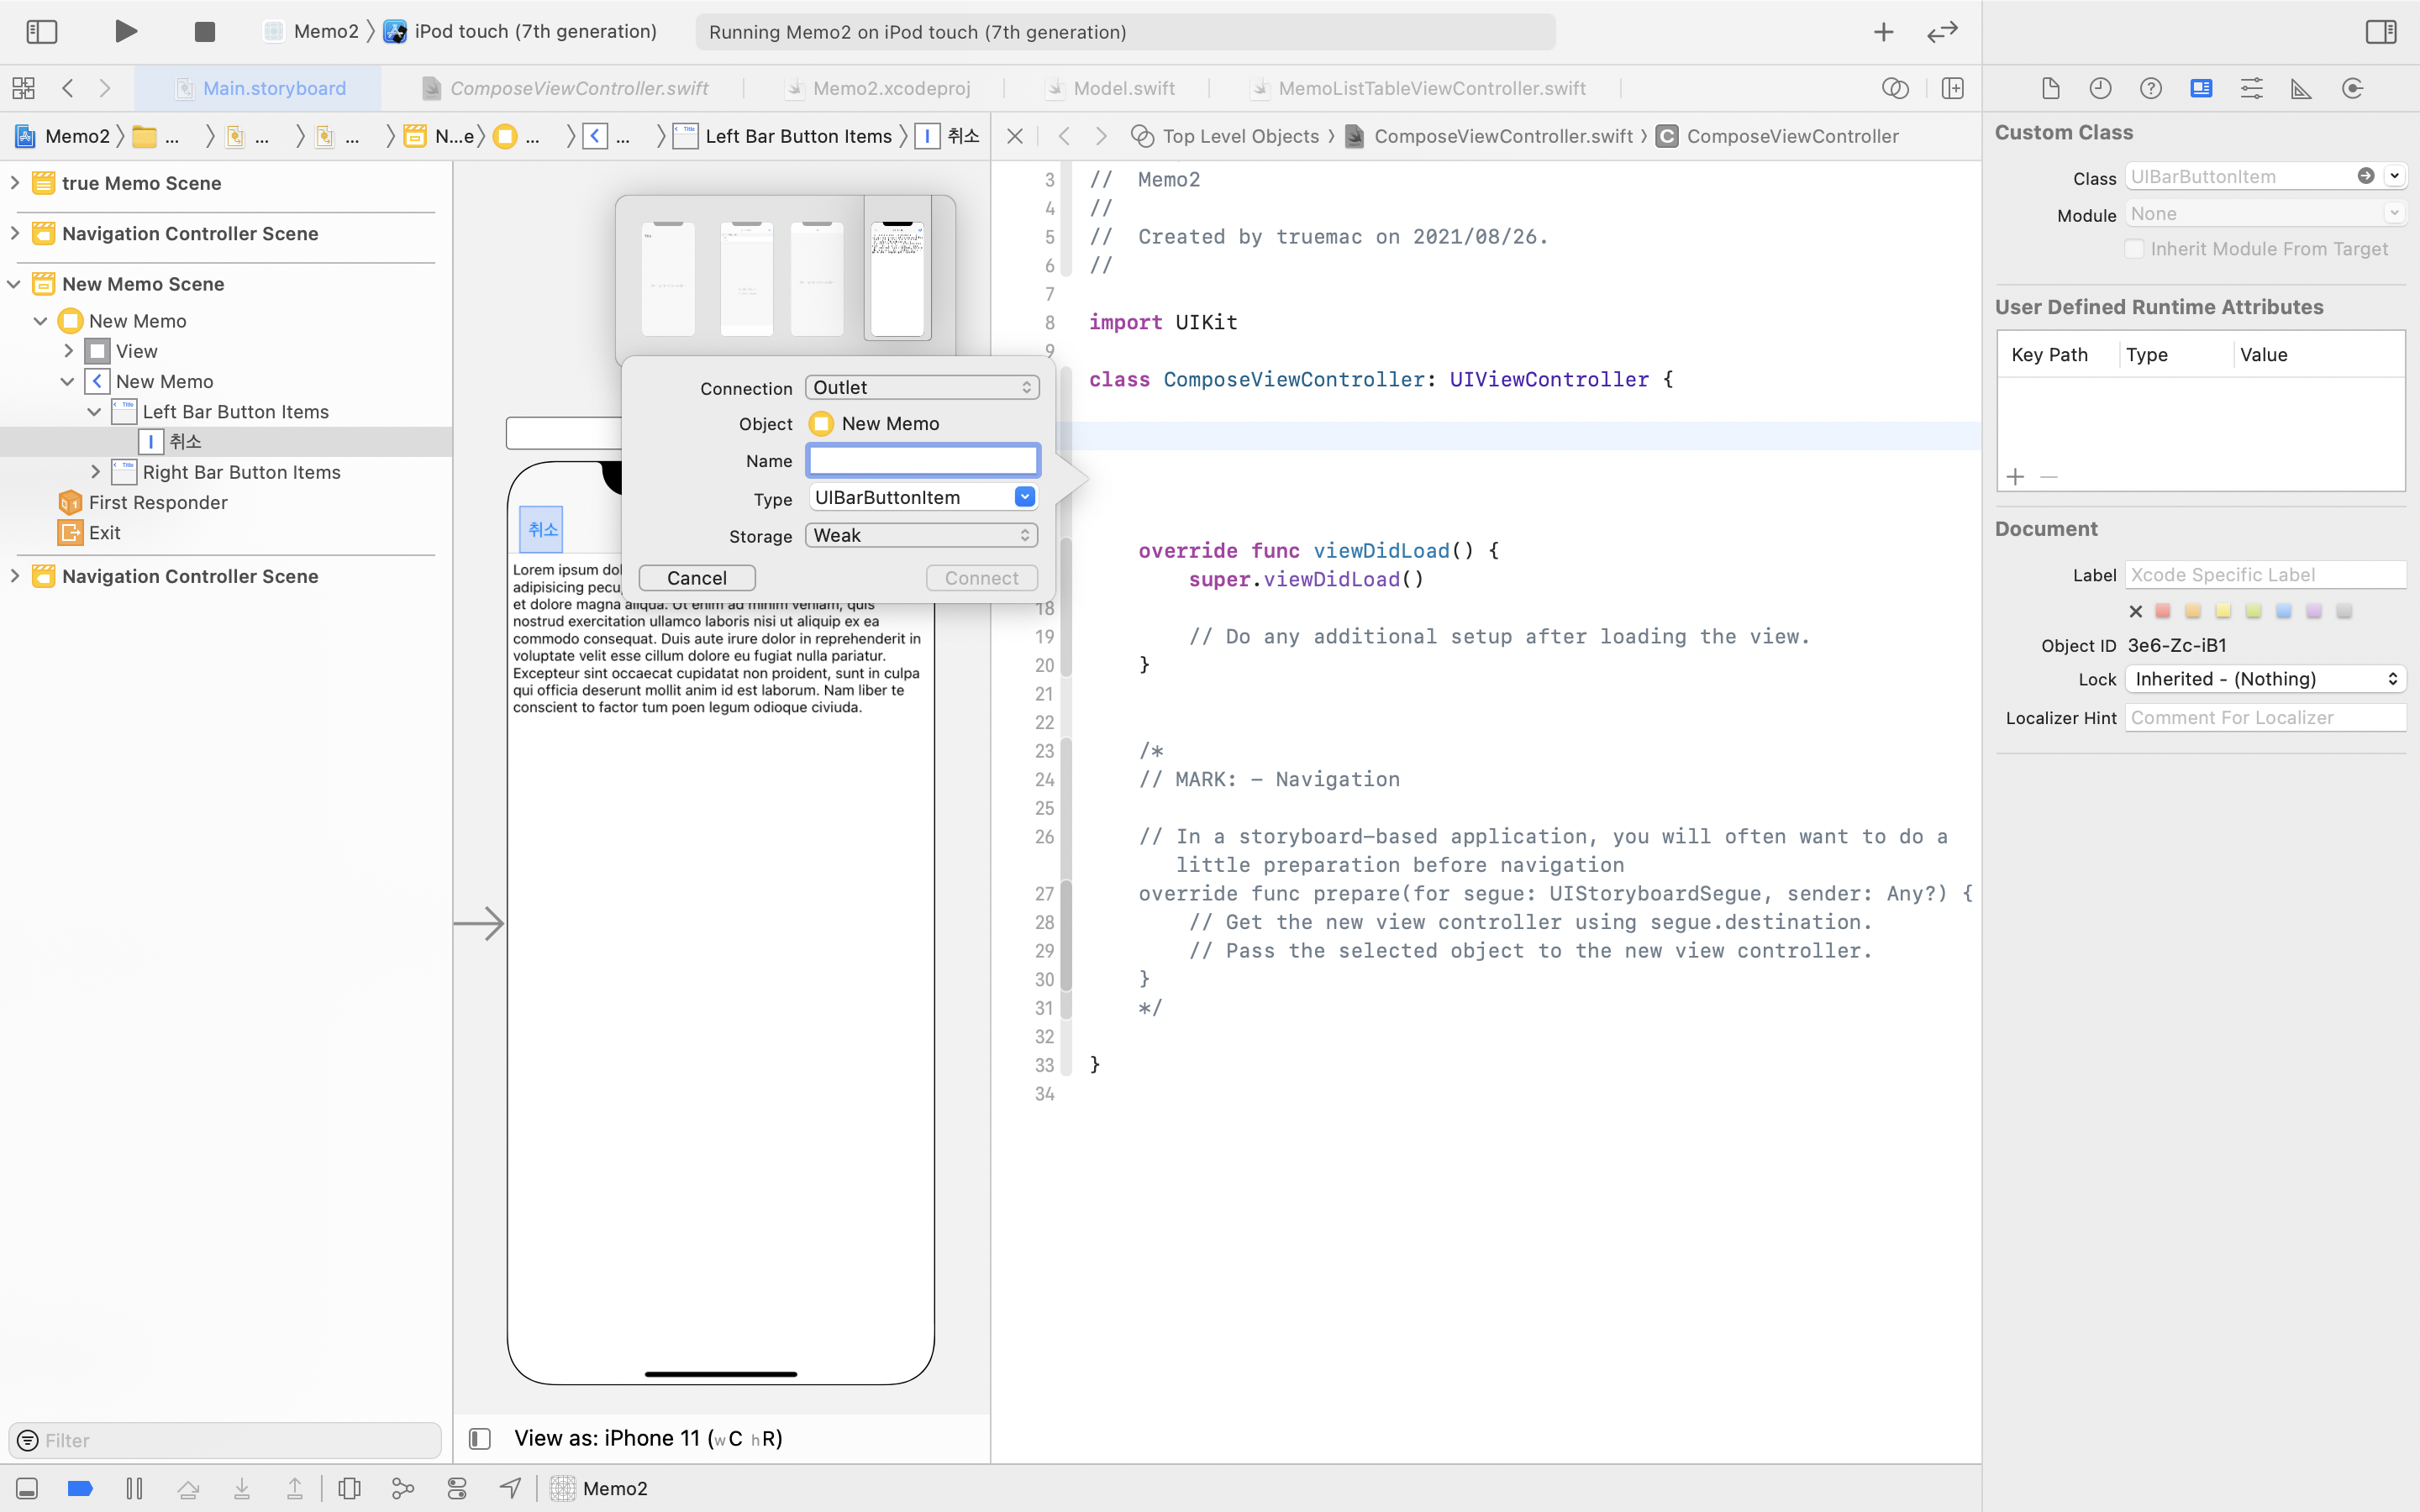Click the add editor on right icon

1952,88
